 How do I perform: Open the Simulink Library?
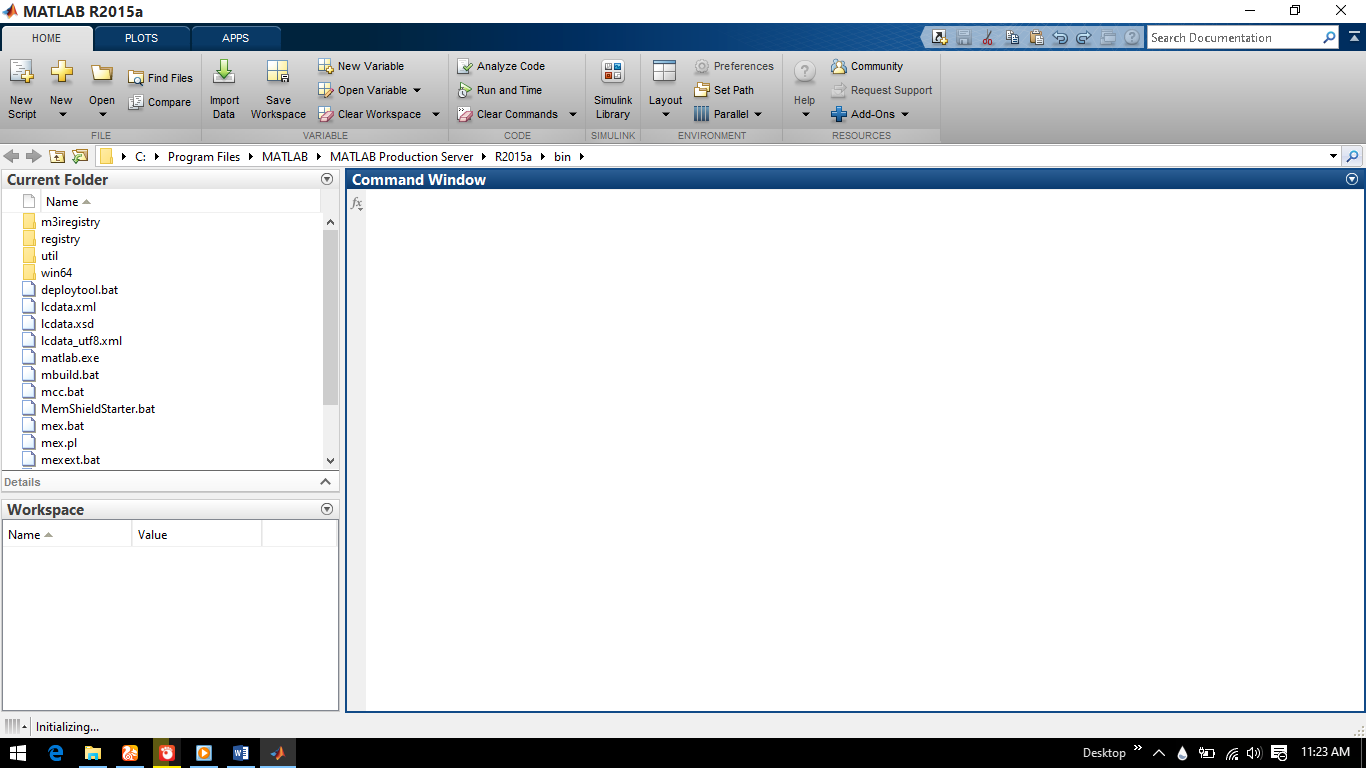point(612,88)
